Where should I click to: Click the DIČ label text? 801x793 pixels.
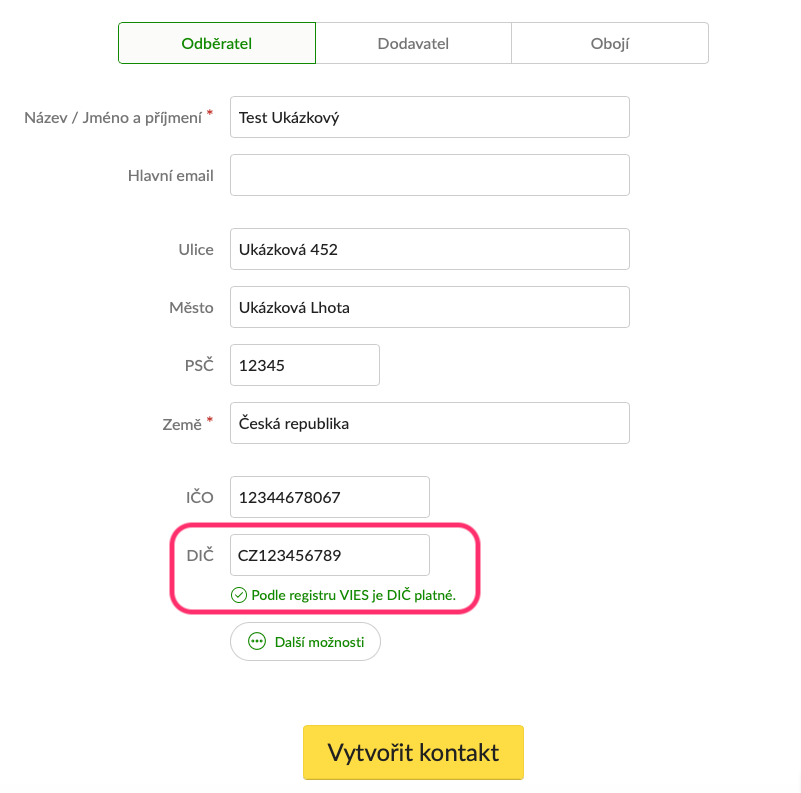tap(200, 555)
